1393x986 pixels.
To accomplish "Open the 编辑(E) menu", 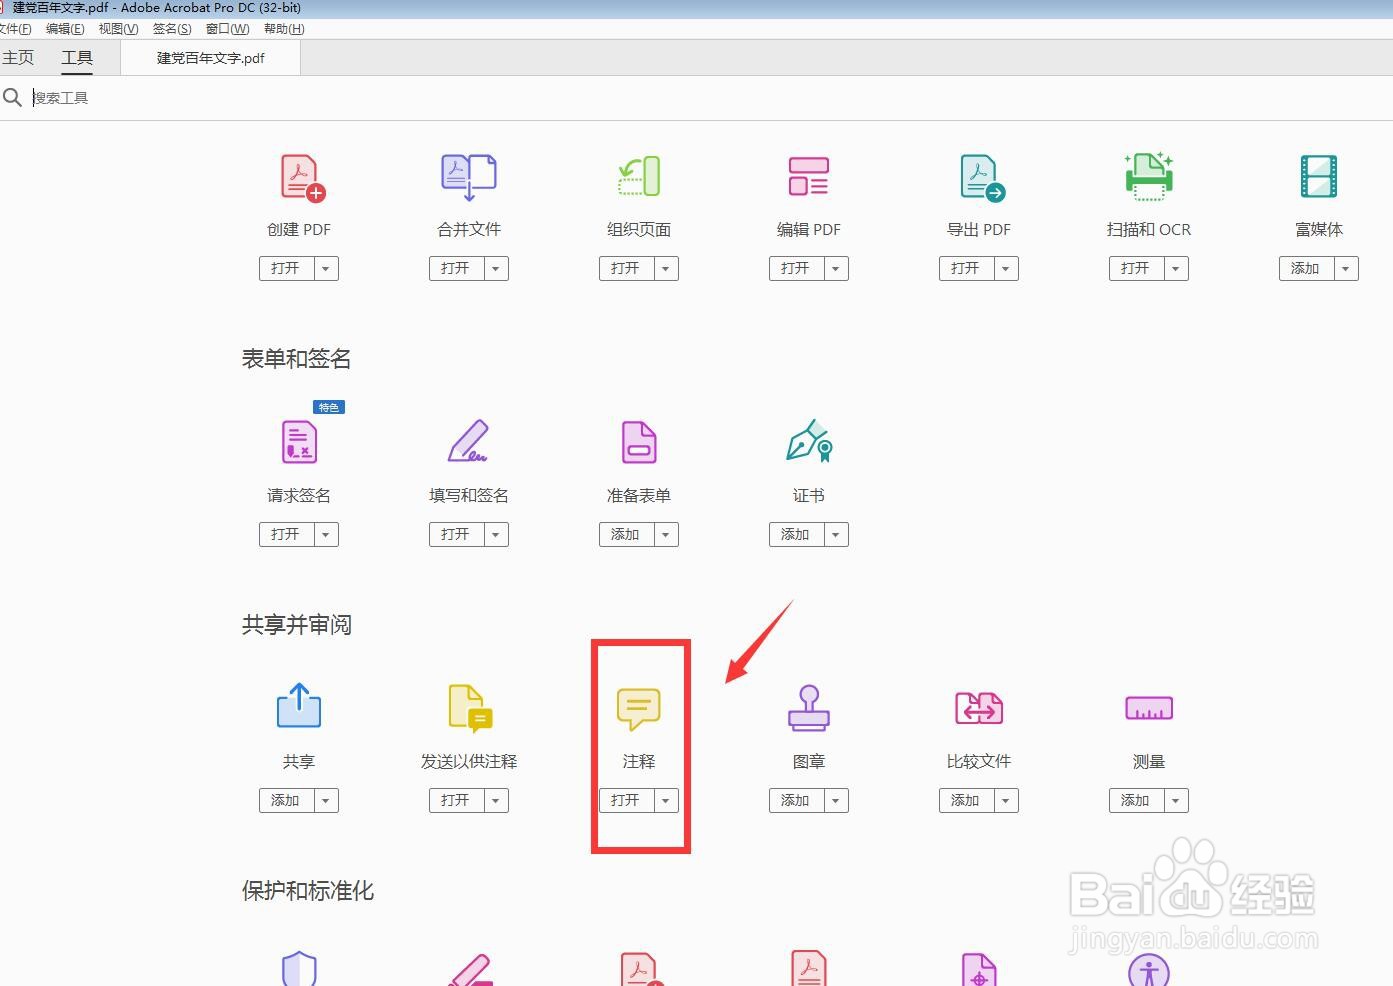I will (x=65, y=29).
